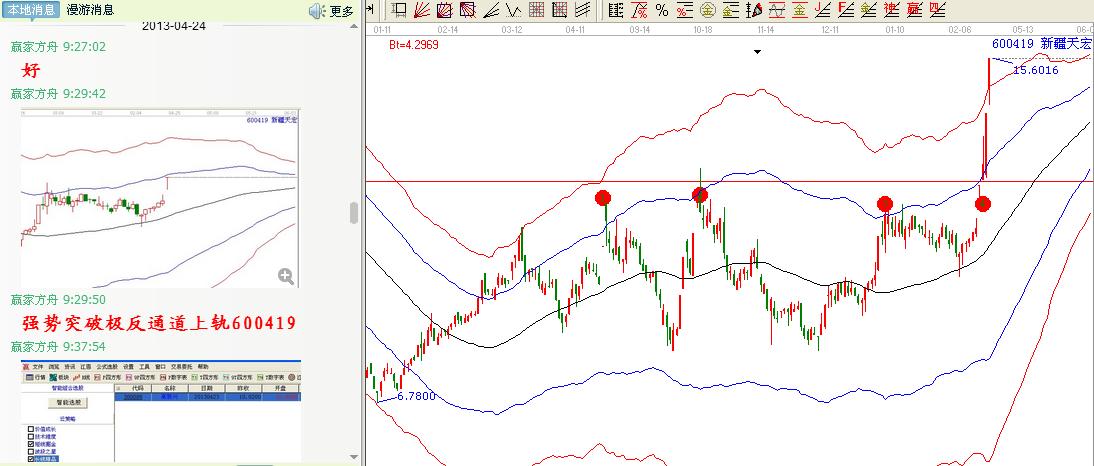Click the magnifier zoom icon on chart thumbnail
Screen dimensions: 1094x466
pos(286,276)
